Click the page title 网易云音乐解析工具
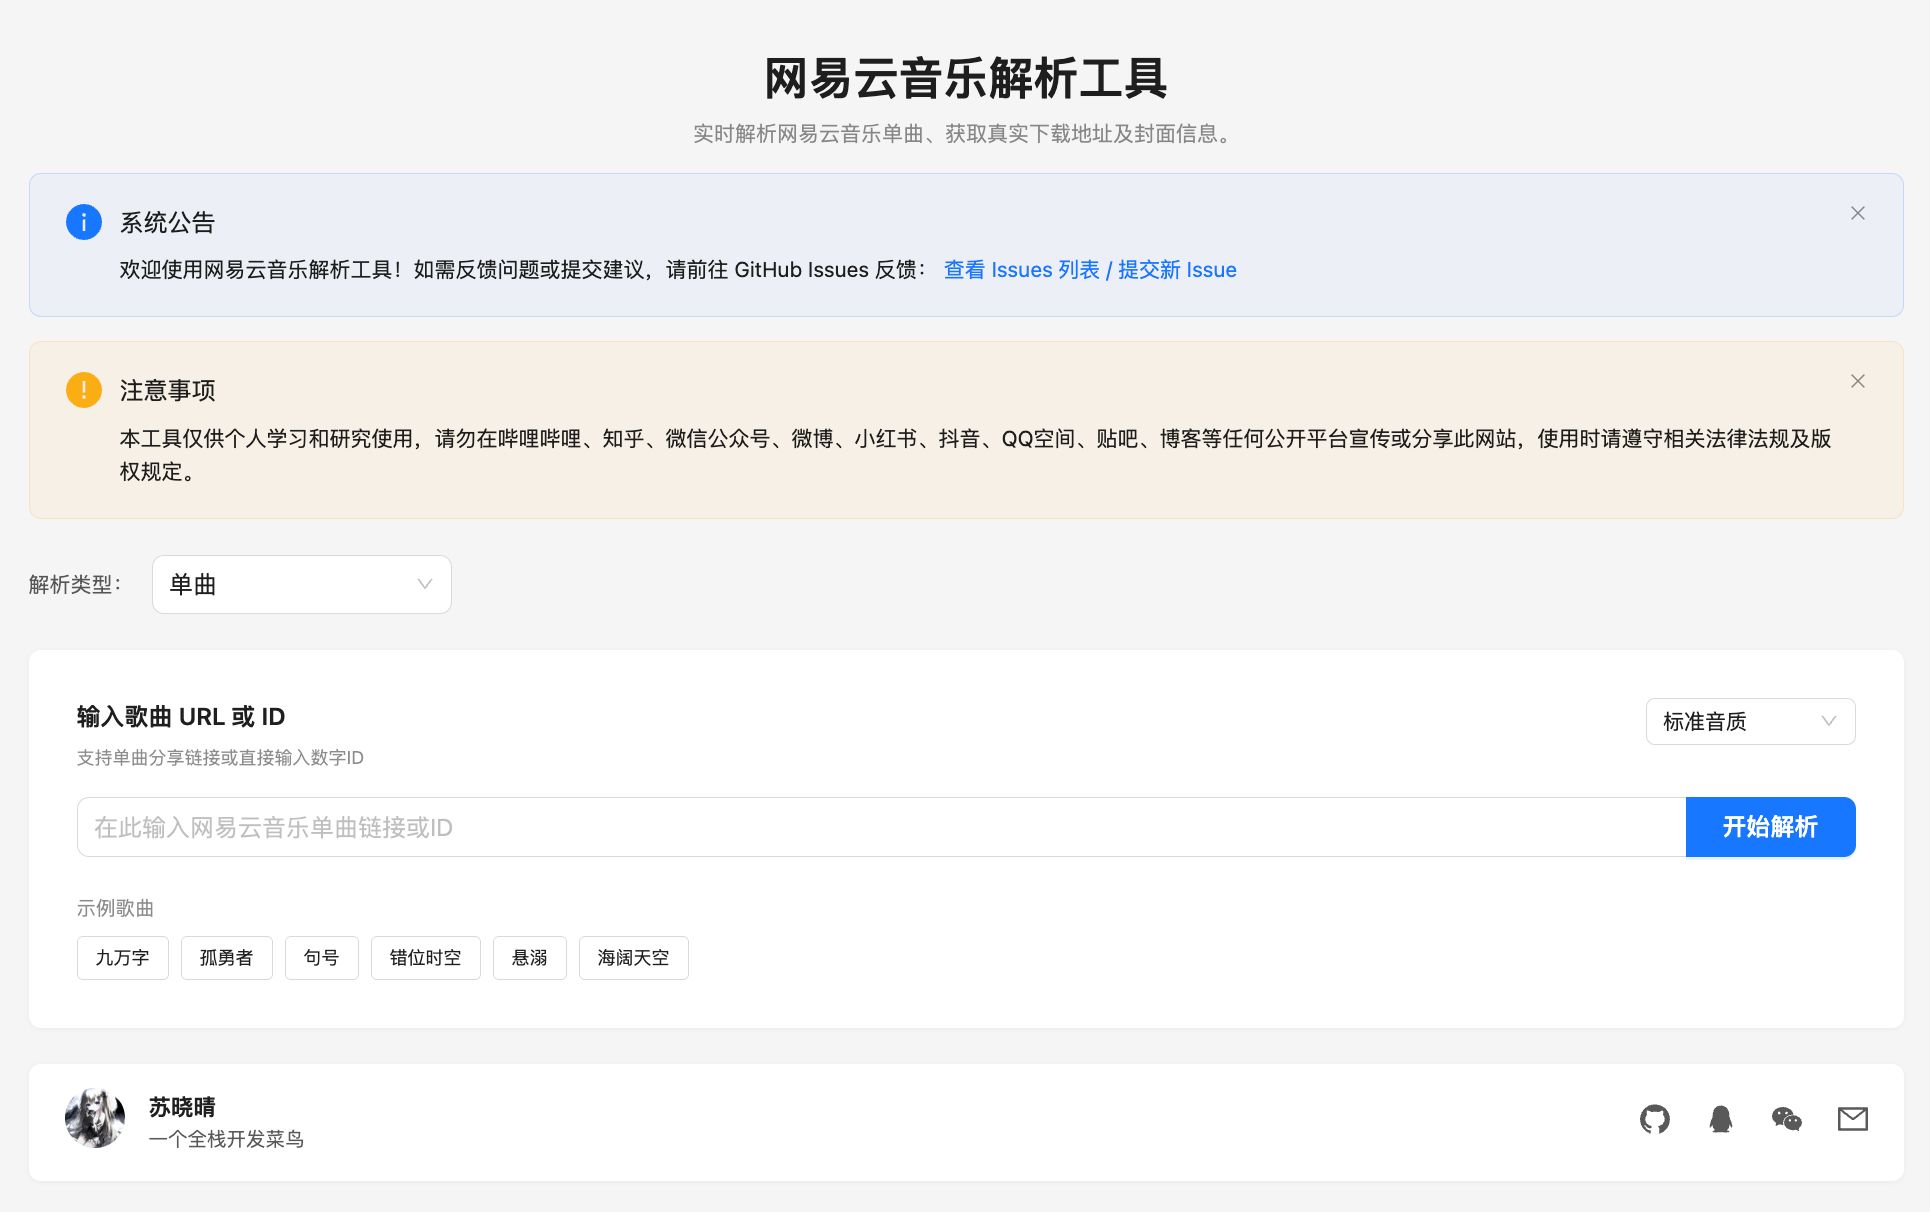This screenshot has height=1212, width=1930. pyautogui.click(x=966, y=78)
